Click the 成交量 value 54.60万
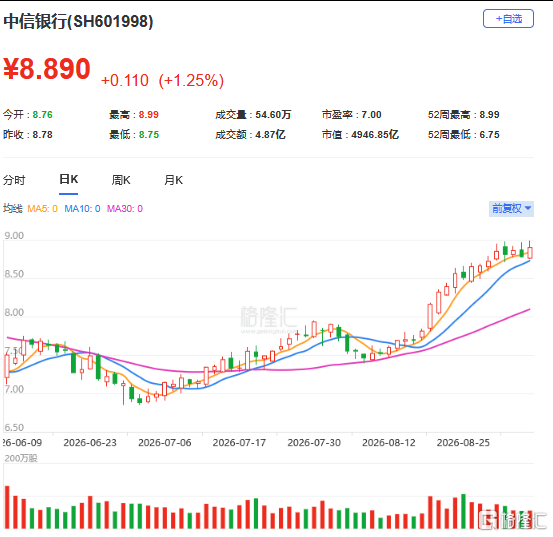Screen dimensions: 553x537 [x=273, y=115]
